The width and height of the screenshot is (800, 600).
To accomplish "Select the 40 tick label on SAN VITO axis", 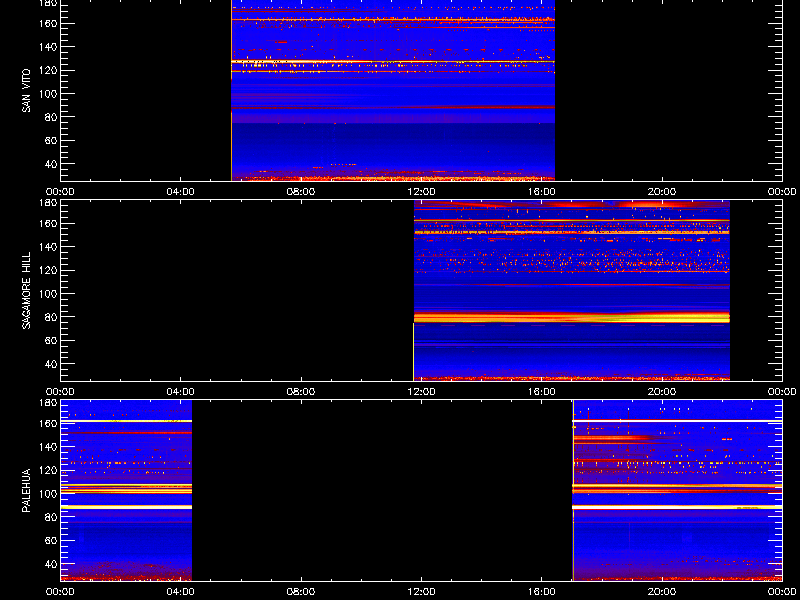I will 50,164.
